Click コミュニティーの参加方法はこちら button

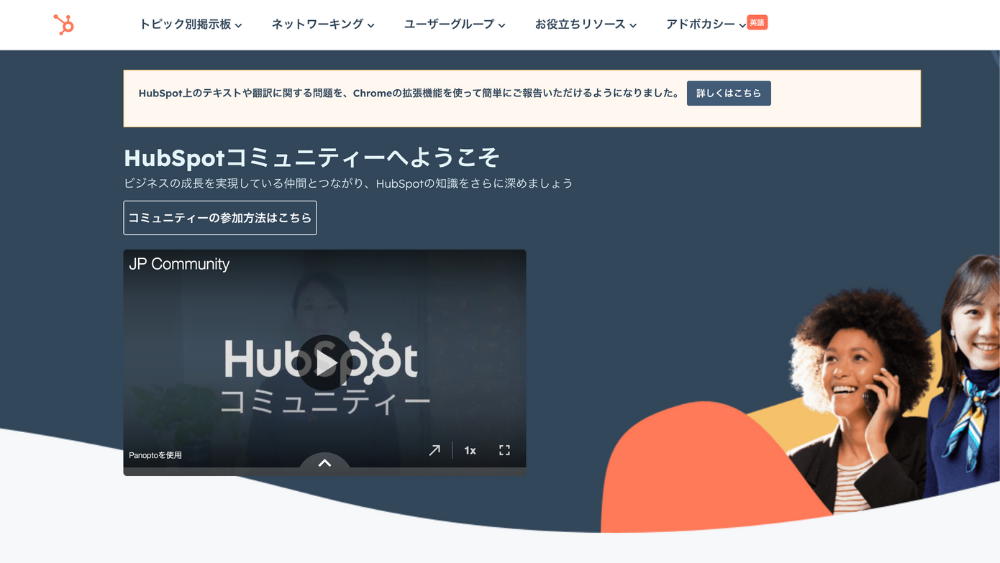(x=220, y=217)
